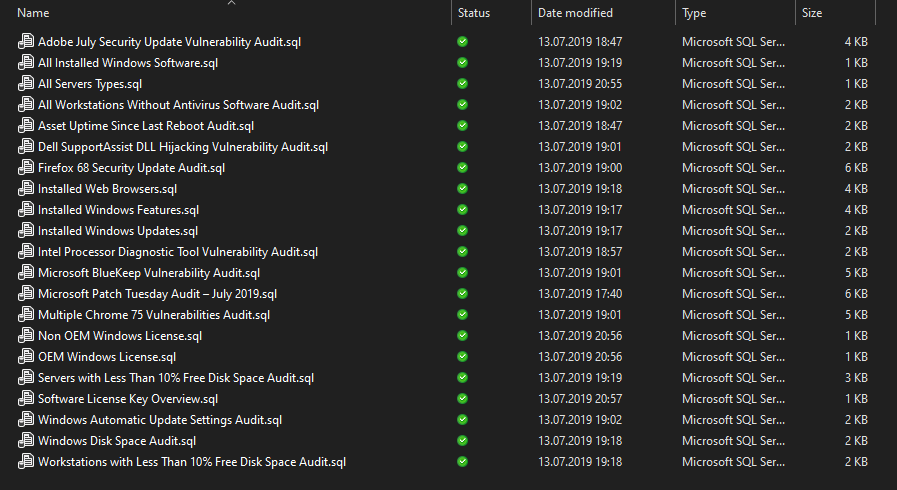Toggle sort direction using arrow above Name header
Image resolution: width=897 pixels, height=490 pixels.
point(232,3)
